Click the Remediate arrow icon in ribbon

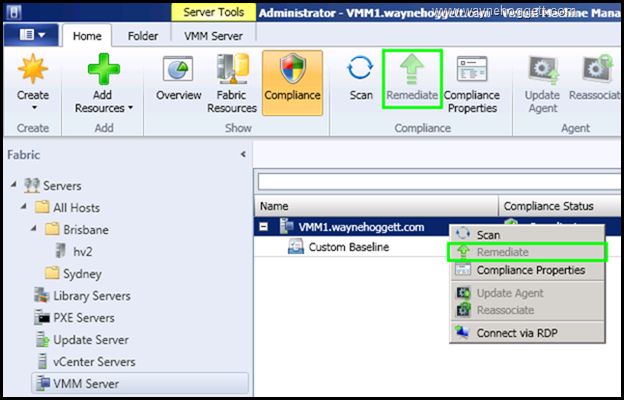412,70
